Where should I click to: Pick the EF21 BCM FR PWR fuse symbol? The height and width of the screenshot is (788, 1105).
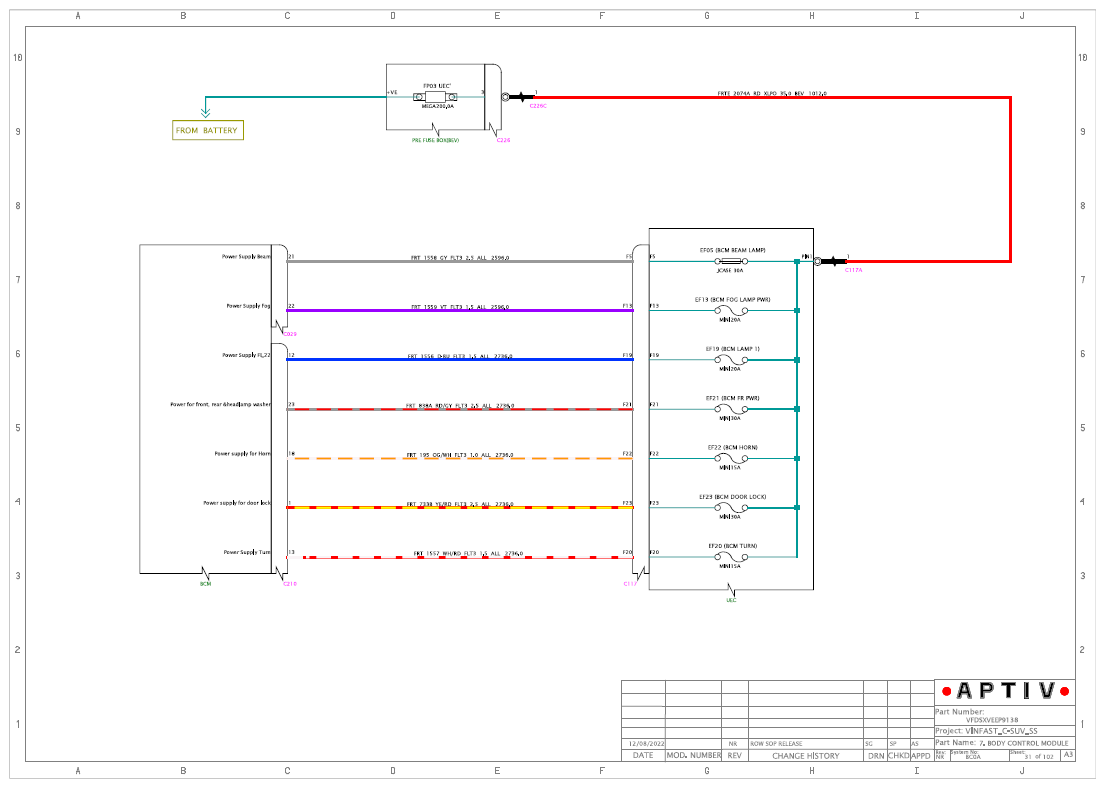[x=731, y=409]
